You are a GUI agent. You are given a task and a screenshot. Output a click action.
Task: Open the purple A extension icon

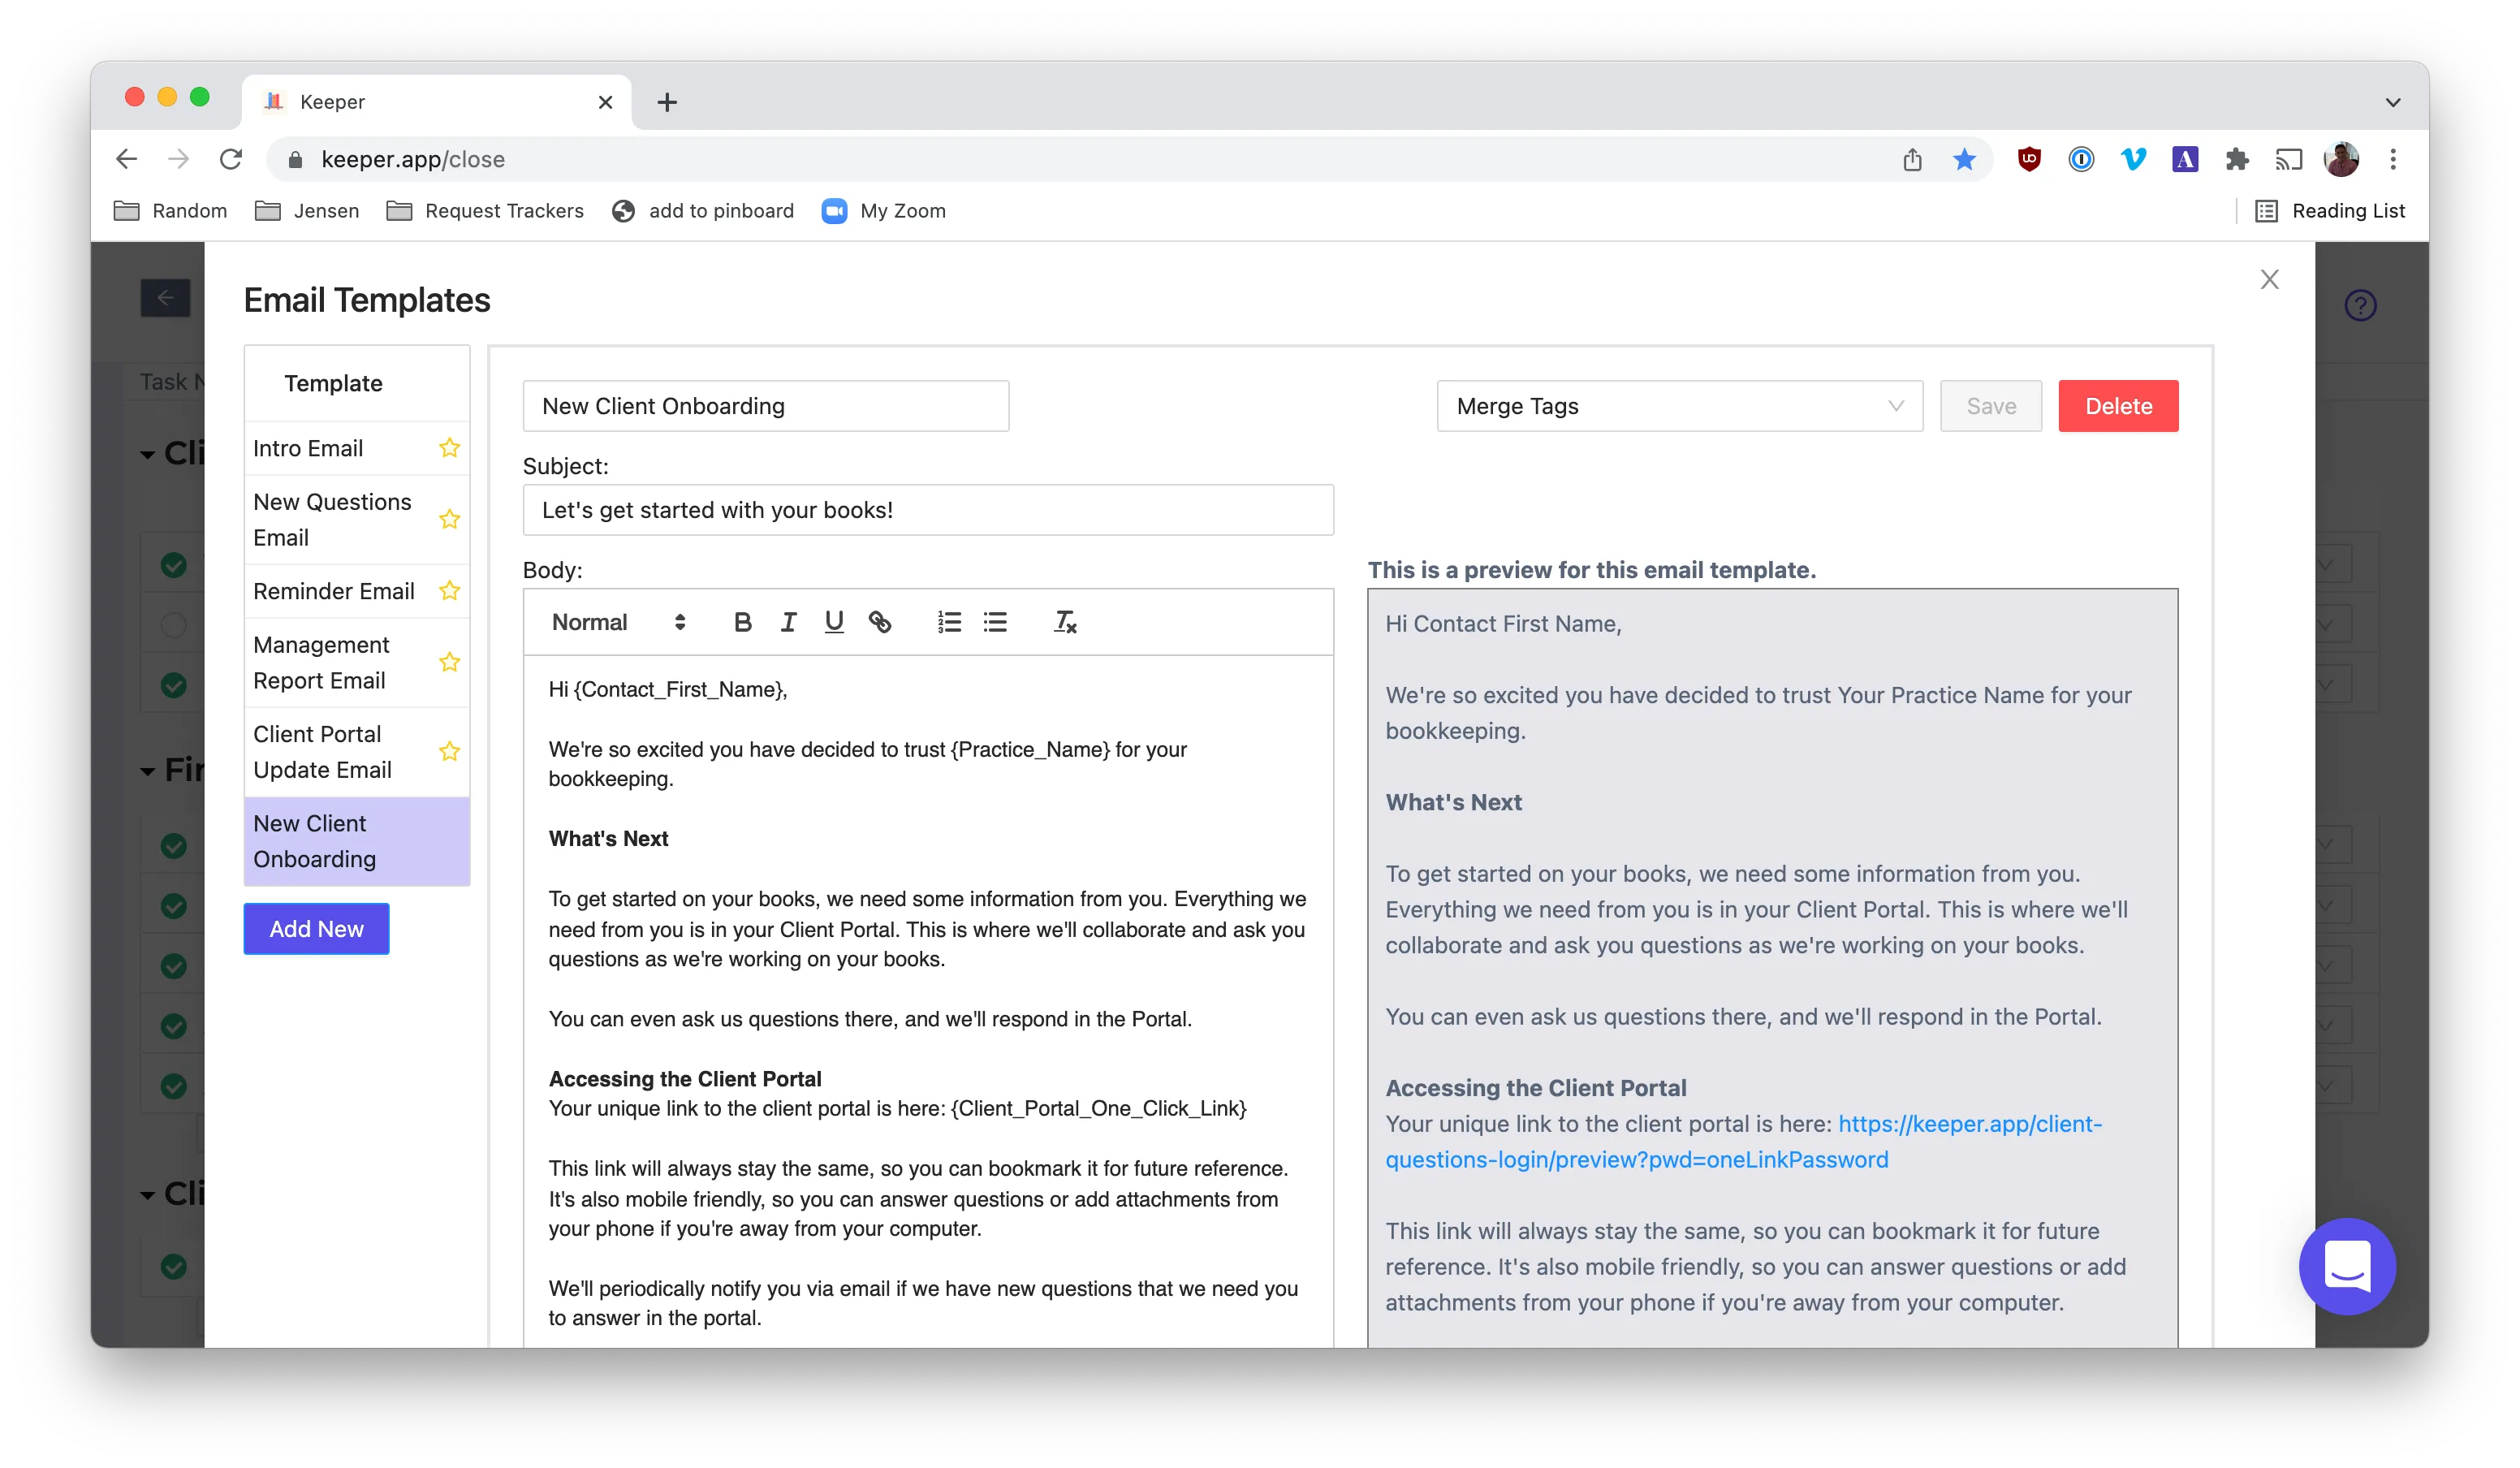(x=2185, y=159)
